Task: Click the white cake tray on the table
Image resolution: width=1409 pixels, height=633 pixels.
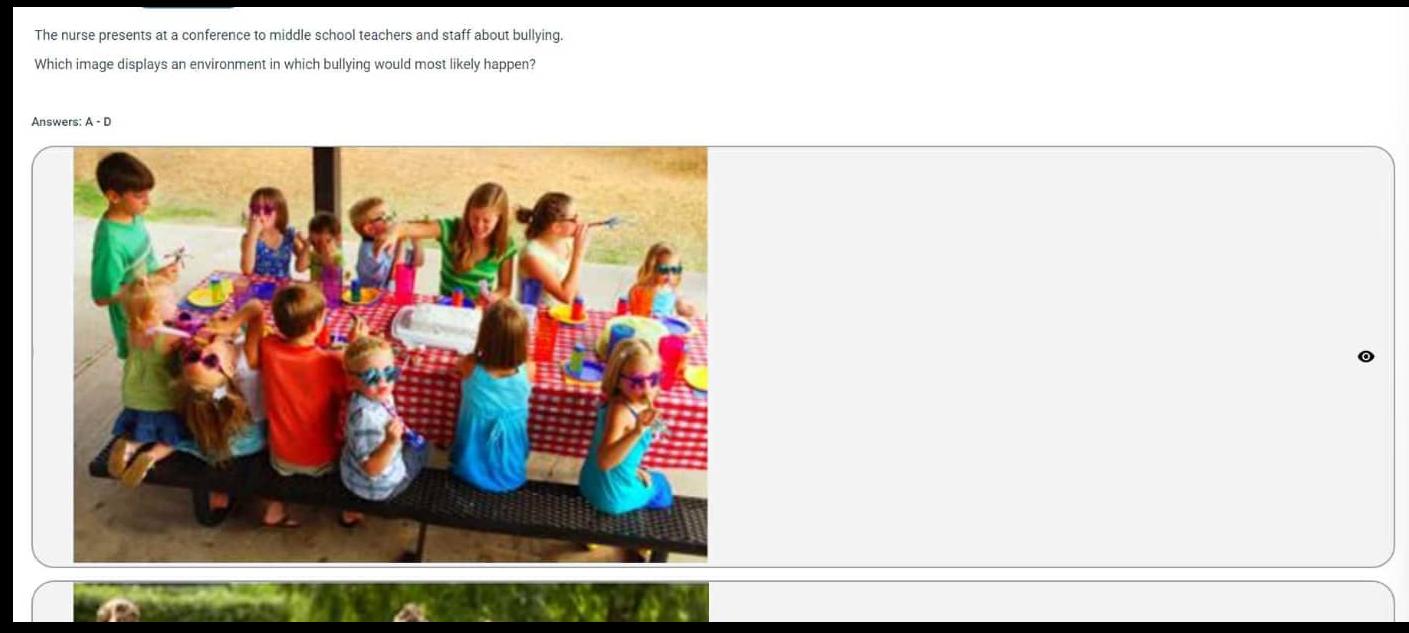Action: (x=437, y=326)
